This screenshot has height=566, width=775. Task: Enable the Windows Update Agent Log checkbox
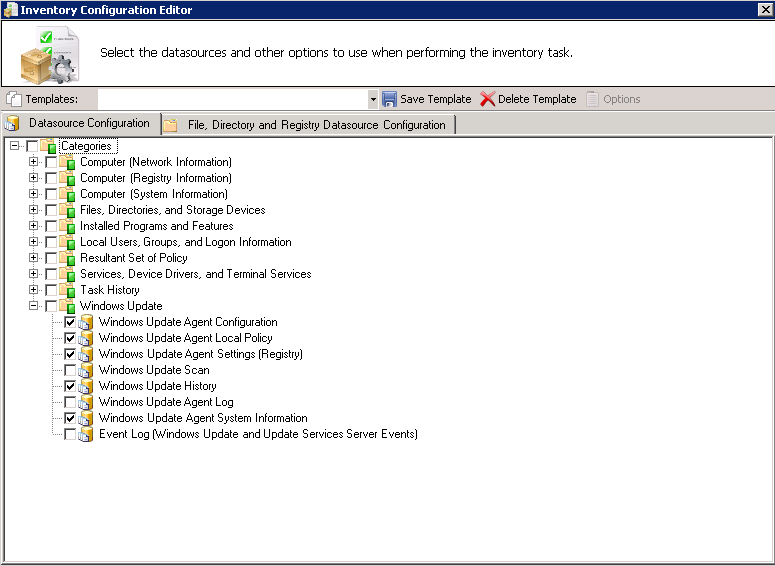tap(70, 402)
